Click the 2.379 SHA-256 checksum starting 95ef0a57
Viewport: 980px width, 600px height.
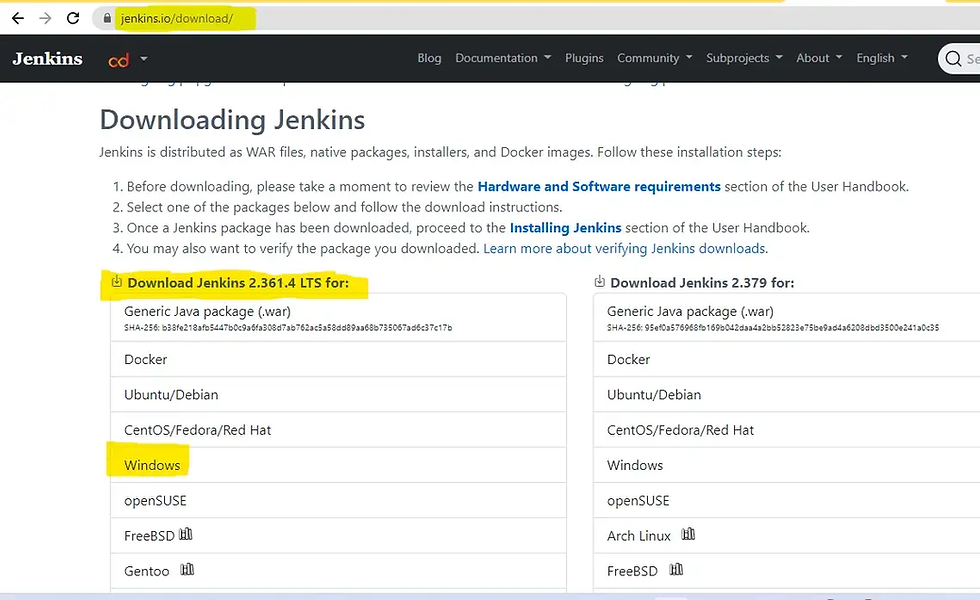coord(773,328)
